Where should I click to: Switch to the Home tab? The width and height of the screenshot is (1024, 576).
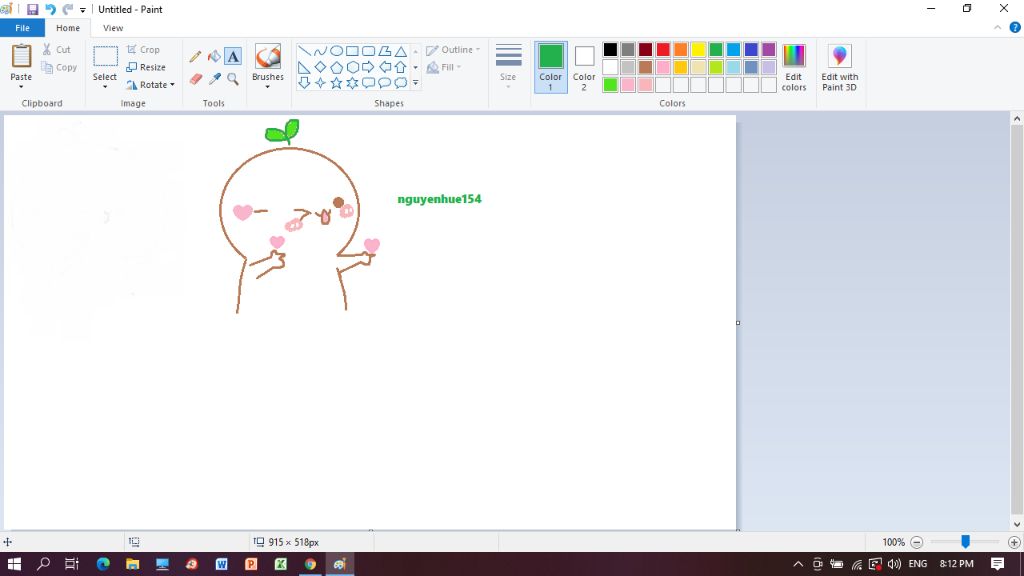coord(68,28)
